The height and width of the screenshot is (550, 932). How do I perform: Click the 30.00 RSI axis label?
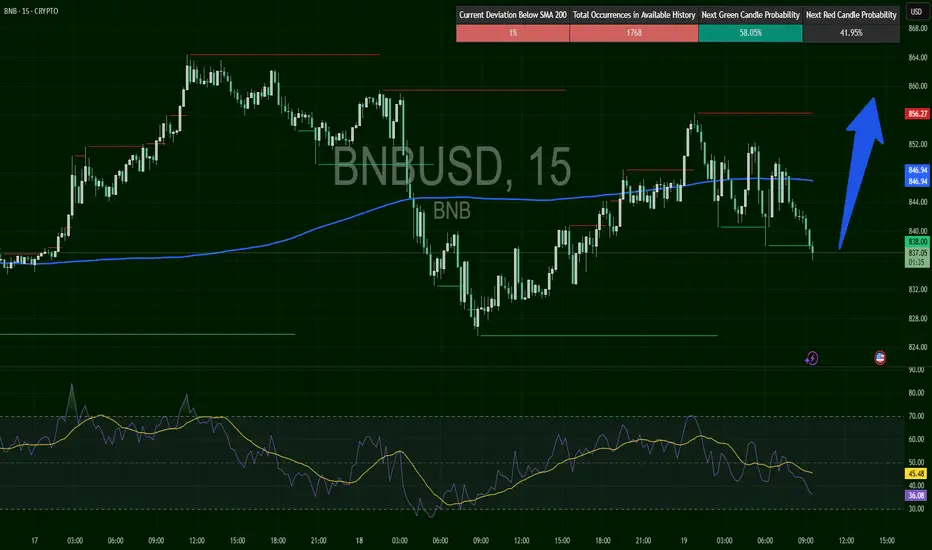[916, 508]
